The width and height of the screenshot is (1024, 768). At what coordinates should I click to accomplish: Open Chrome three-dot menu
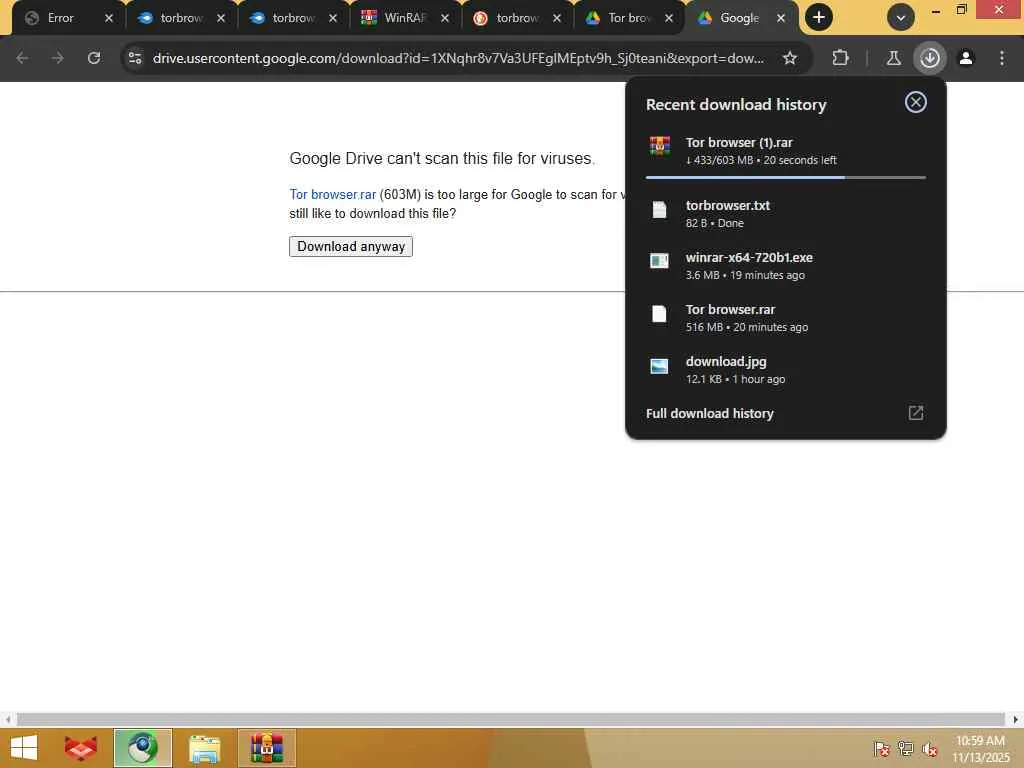point(1002,58)
